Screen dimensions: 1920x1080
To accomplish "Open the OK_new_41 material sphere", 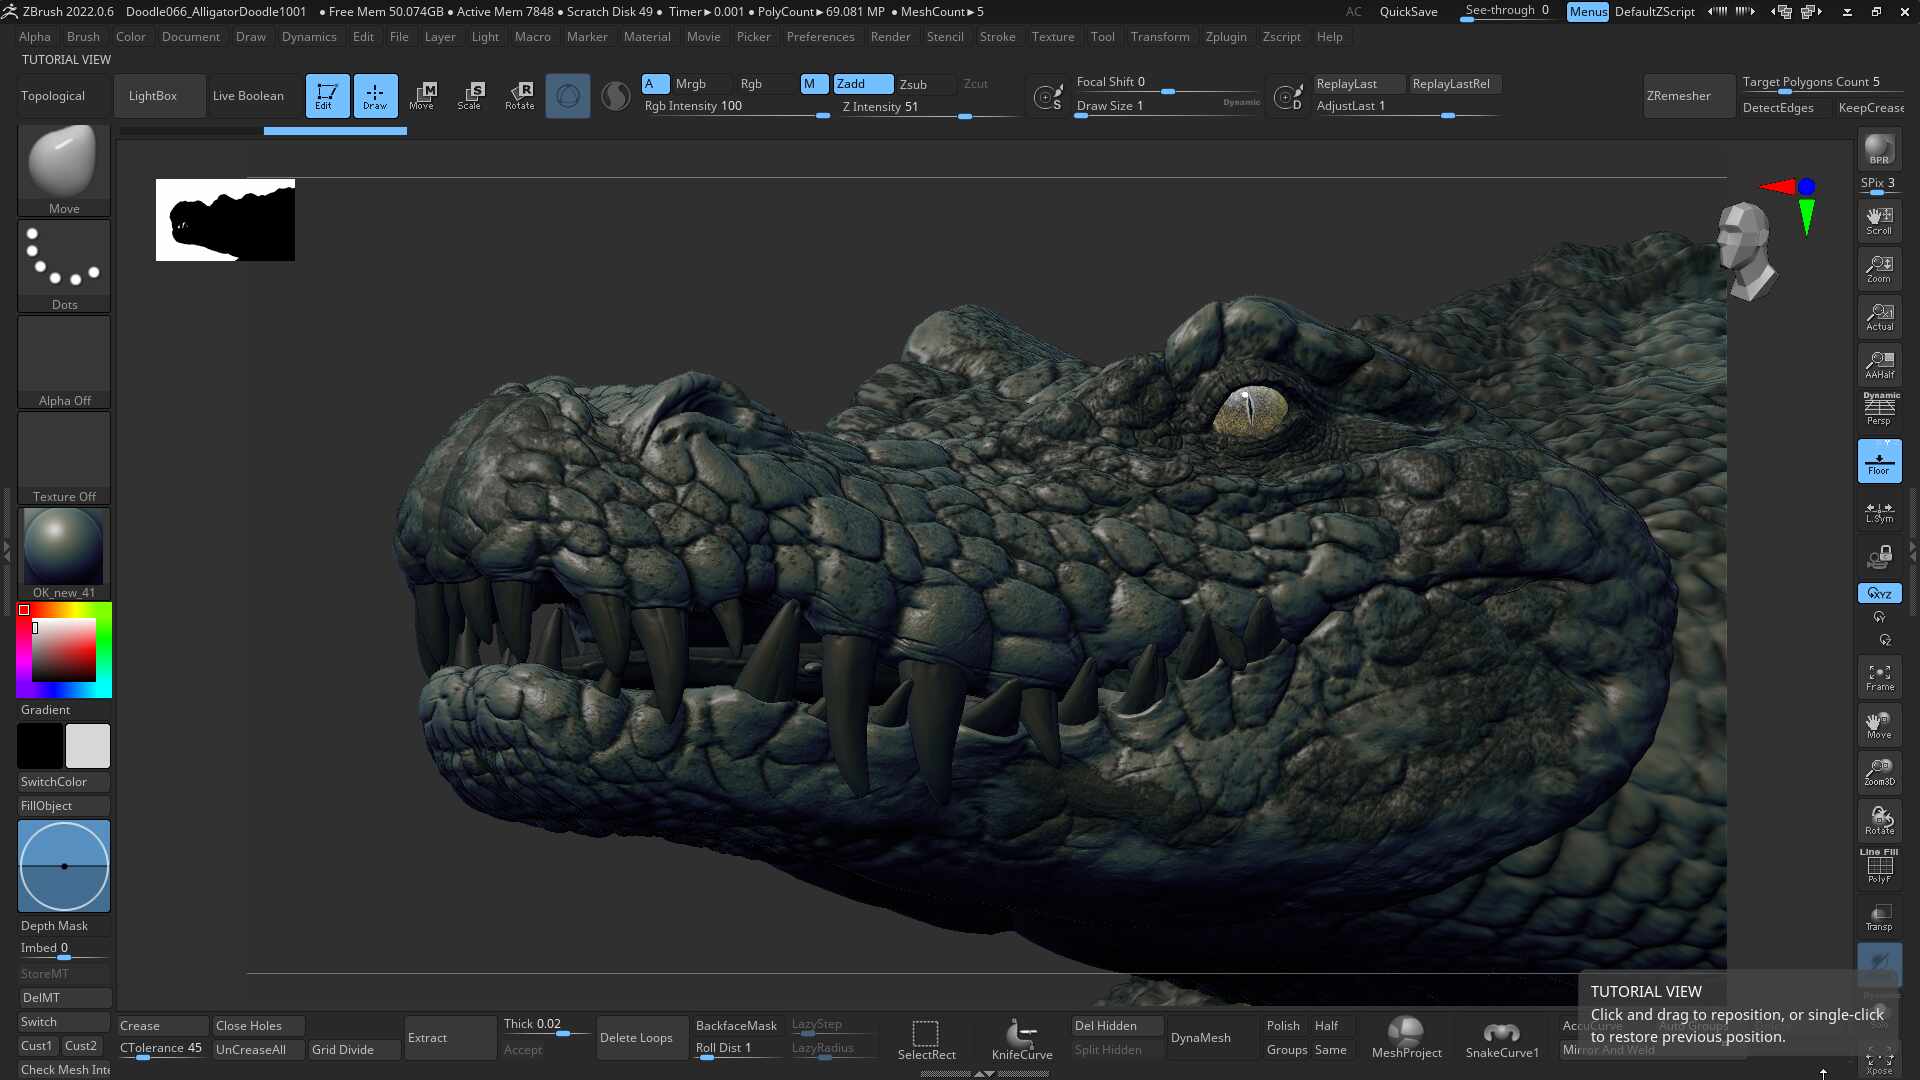I will coord(64,554).
